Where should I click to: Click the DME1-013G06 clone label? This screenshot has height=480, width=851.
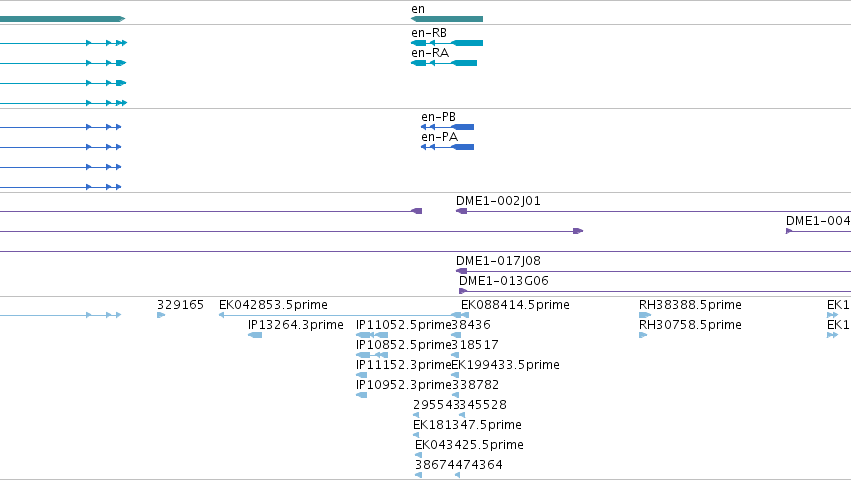[x=504, y=281]
